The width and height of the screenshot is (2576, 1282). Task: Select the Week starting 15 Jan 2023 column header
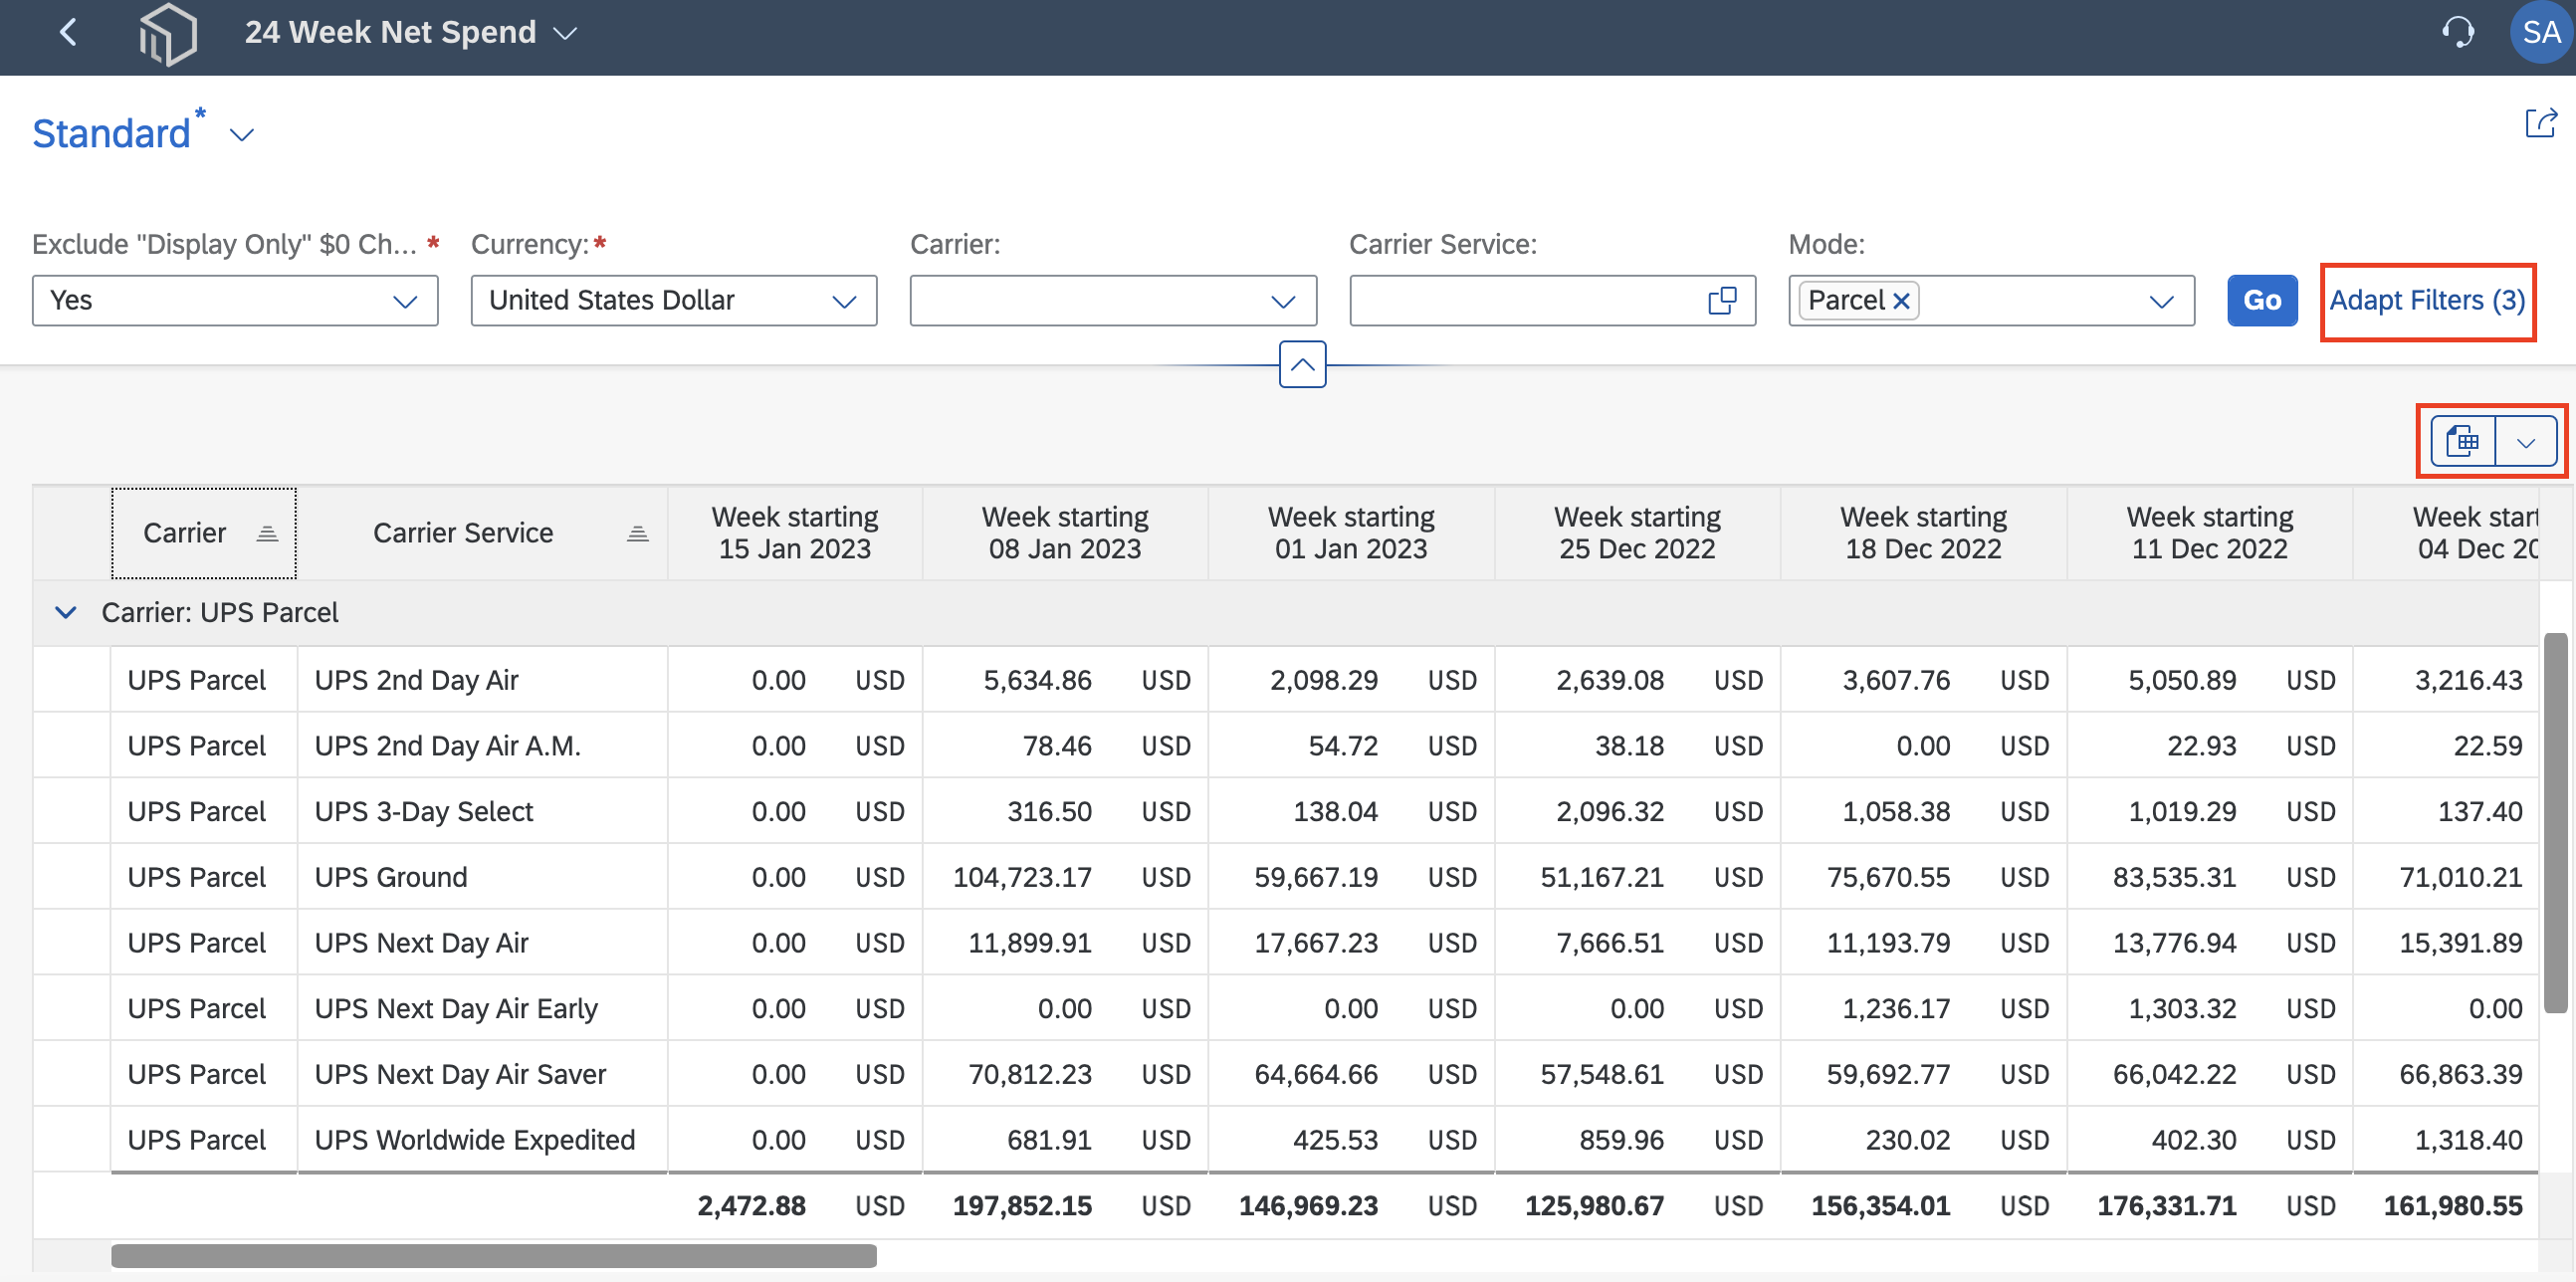pyautogui.click(x=795, y=533)
